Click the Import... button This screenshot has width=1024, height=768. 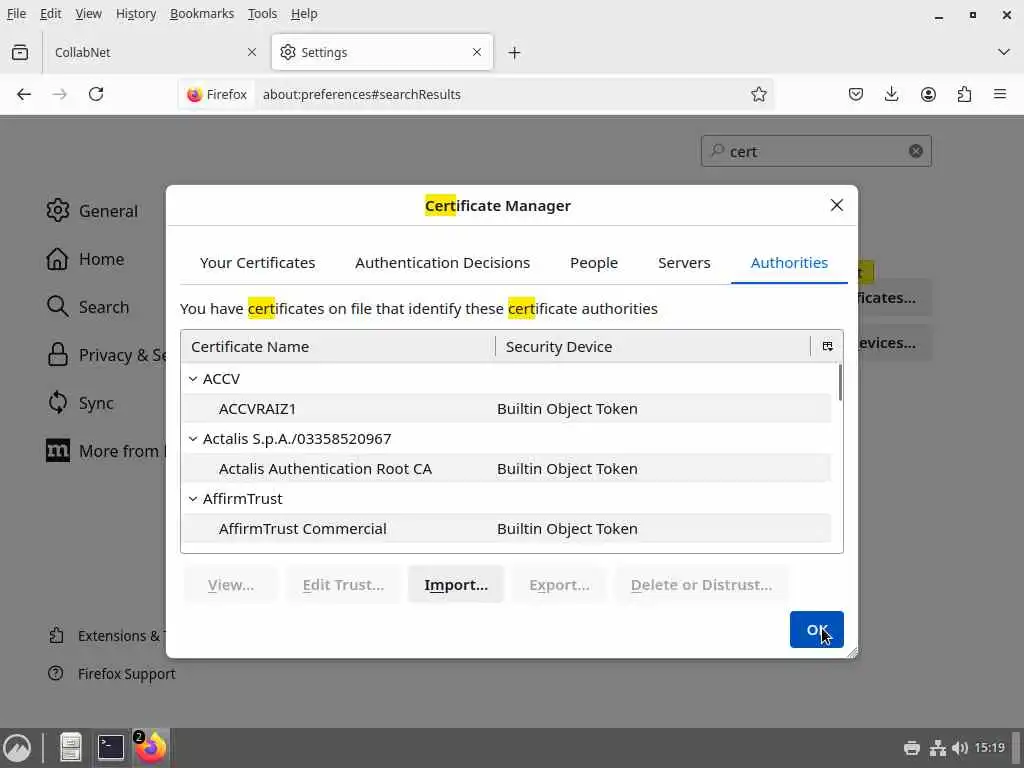click(x=456, y=584)
